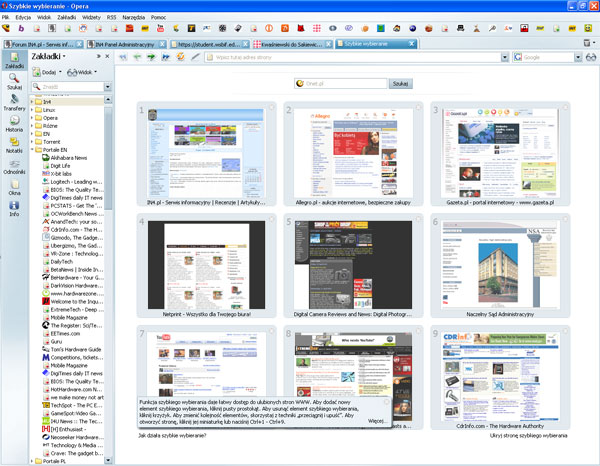Open the Okna windows panel
Viewport: 600px width, 466px height.
14,187
